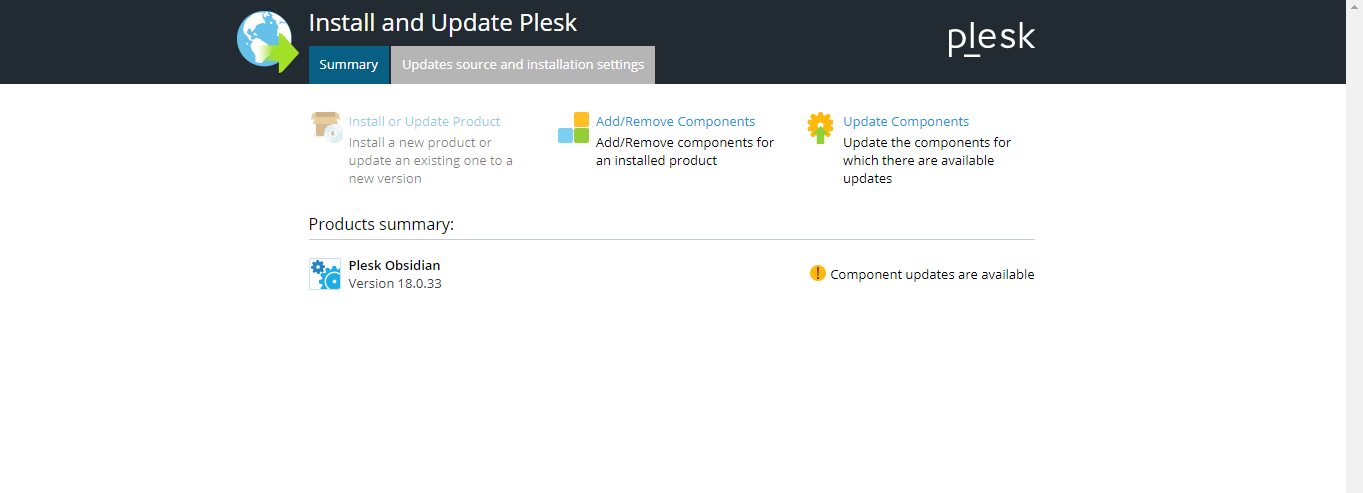The height and width of the screenshot is (493, 1363).
Task: Click the Install or Update Product box icon
Action: click(x=326, y=127)
